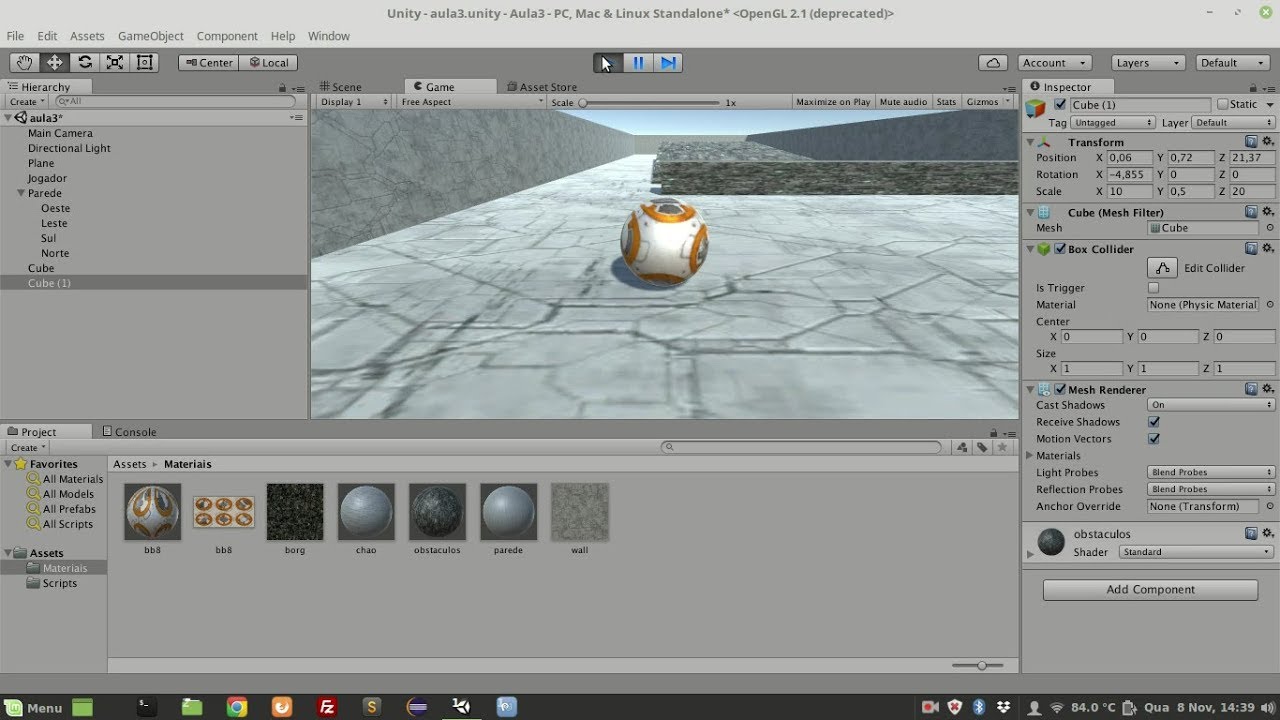
Task: Open the Mint Menu
Action: tap(33, 707)
